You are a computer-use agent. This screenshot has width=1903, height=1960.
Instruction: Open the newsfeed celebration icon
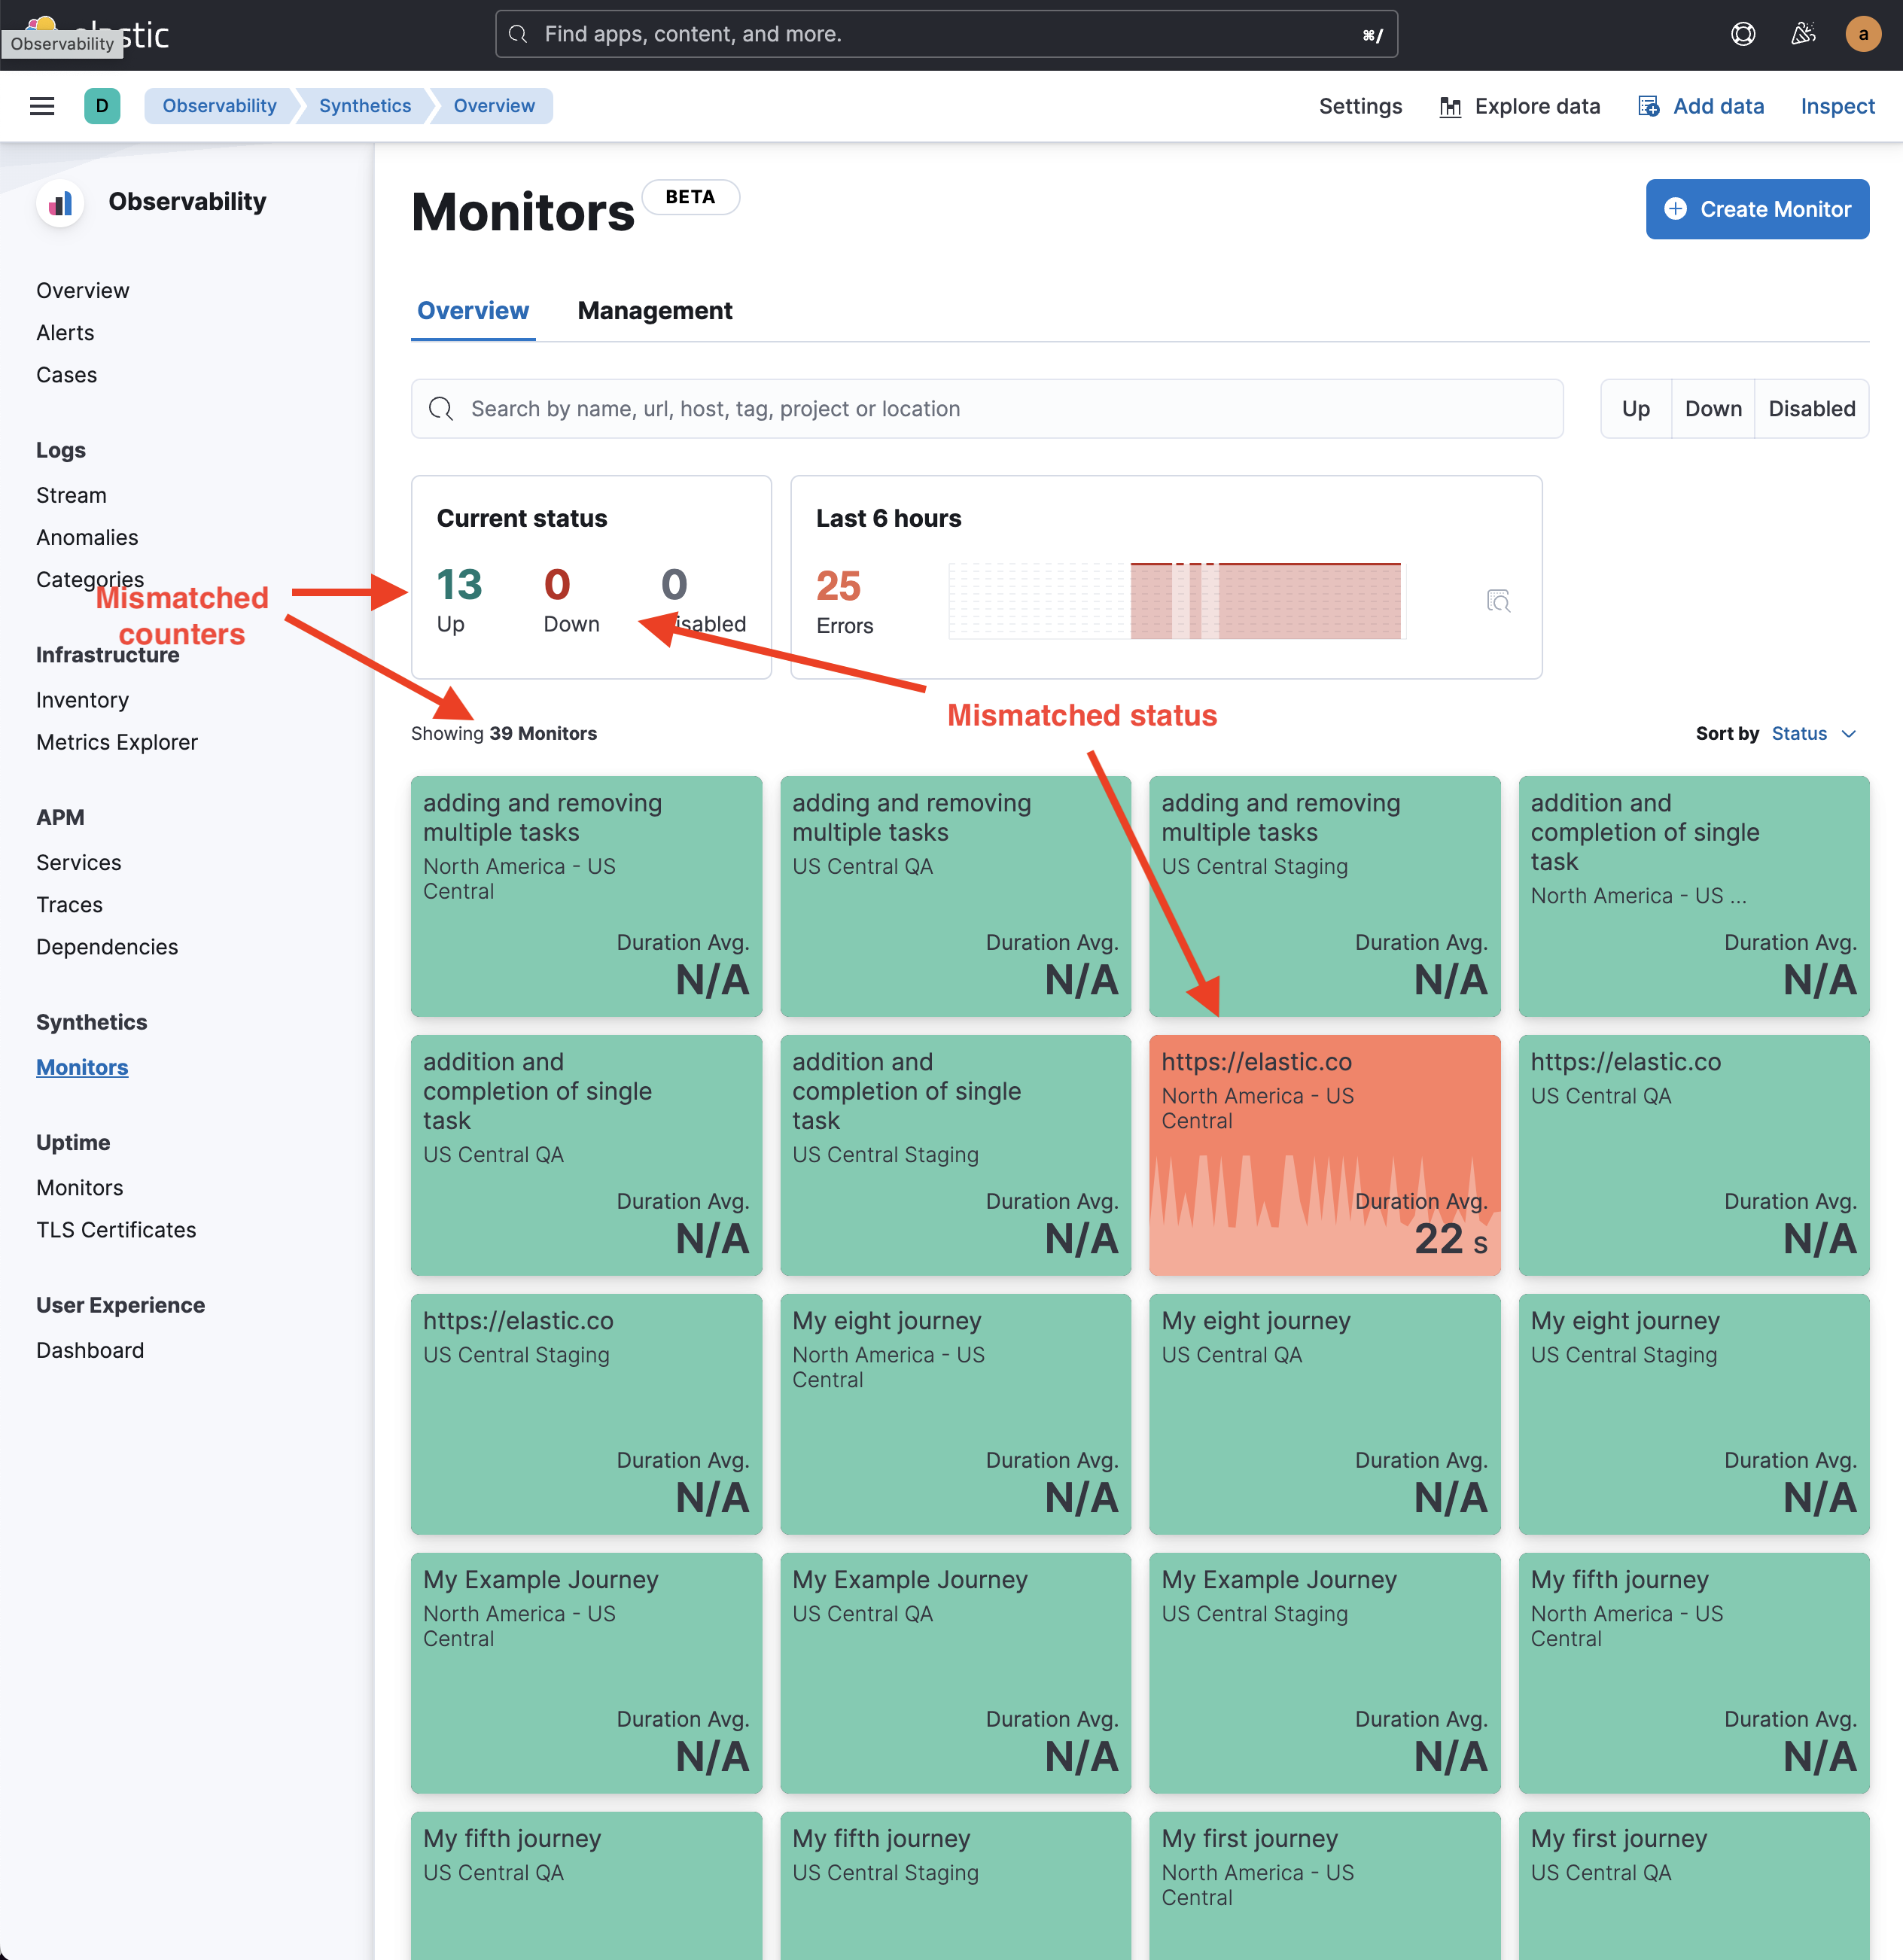[x=1802, y=34]
